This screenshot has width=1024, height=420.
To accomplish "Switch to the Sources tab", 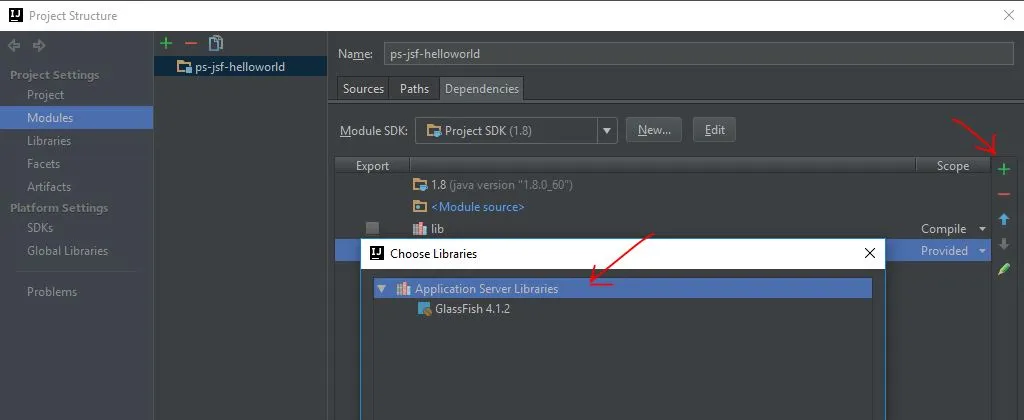I will [363, 89].
